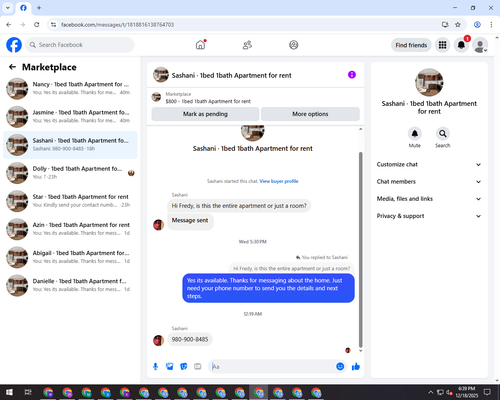Click the large listing photo in info panel

click(x=429, y=82)
